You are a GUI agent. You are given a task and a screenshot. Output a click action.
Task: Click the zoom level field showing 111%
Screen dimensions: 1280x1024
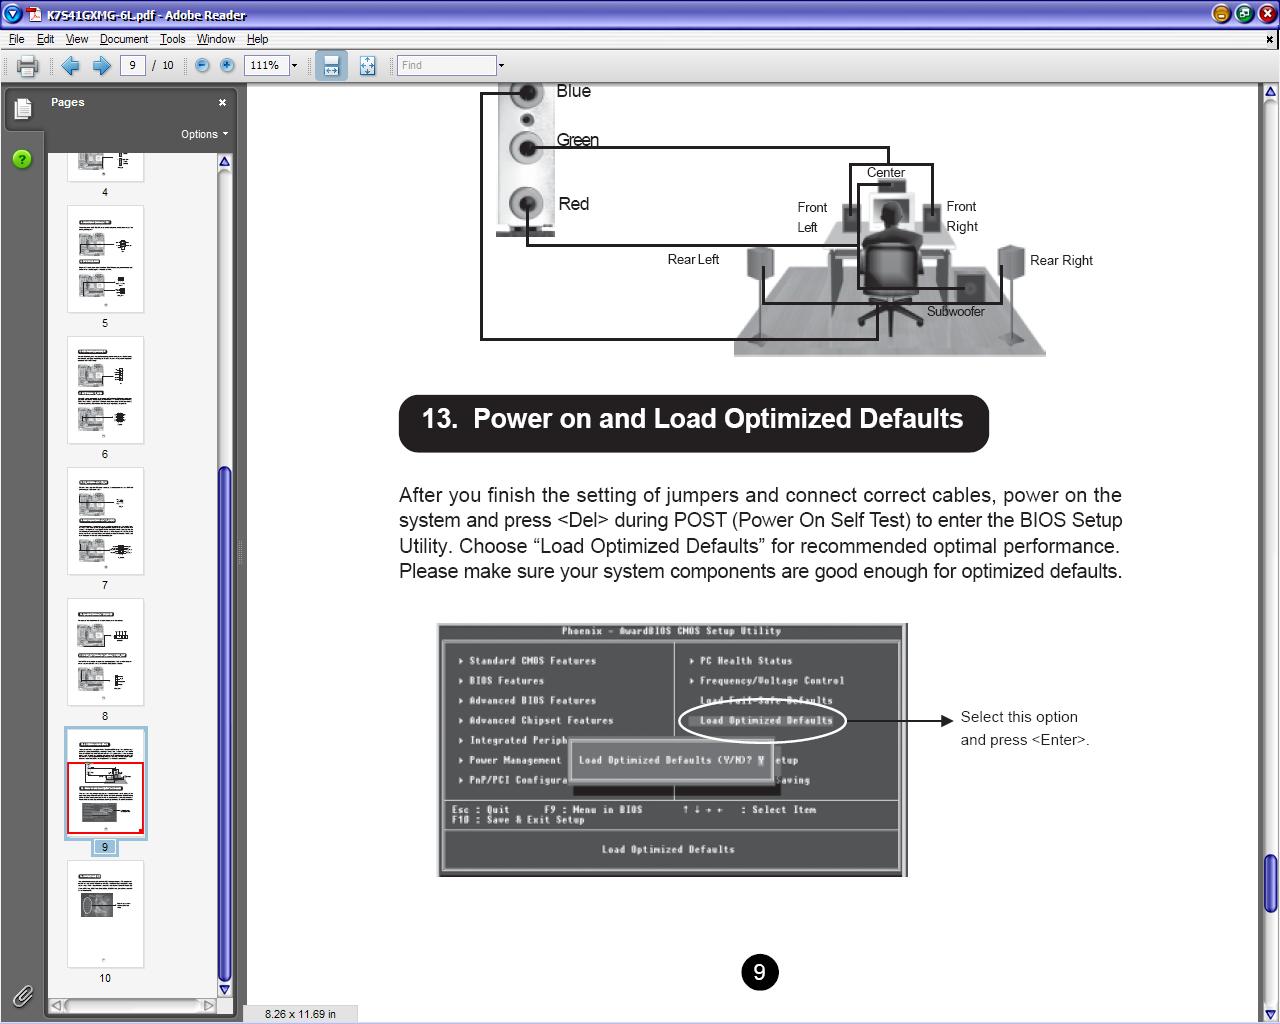coord(266,65)
